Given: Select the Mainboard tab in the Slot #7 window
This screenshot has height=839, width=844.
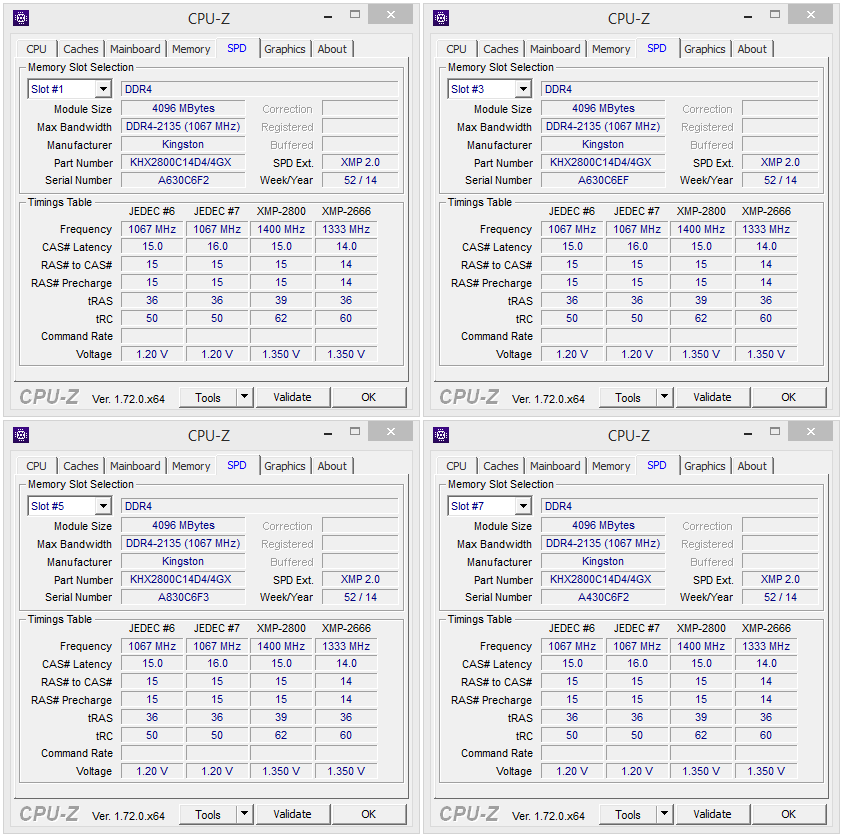Looking at the screenshot, I should pyautogui.click(x=555, y=466).
